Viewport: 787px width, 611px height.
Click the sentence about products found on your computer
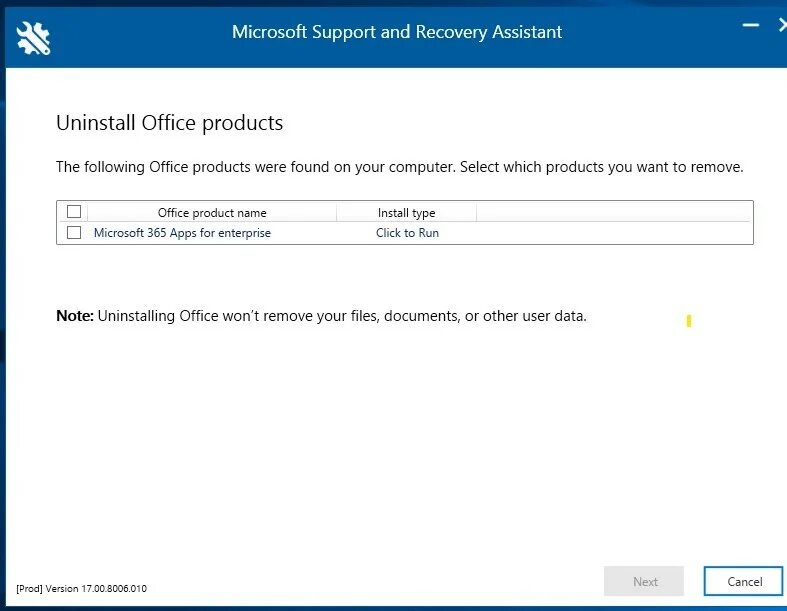coord(399,167)
